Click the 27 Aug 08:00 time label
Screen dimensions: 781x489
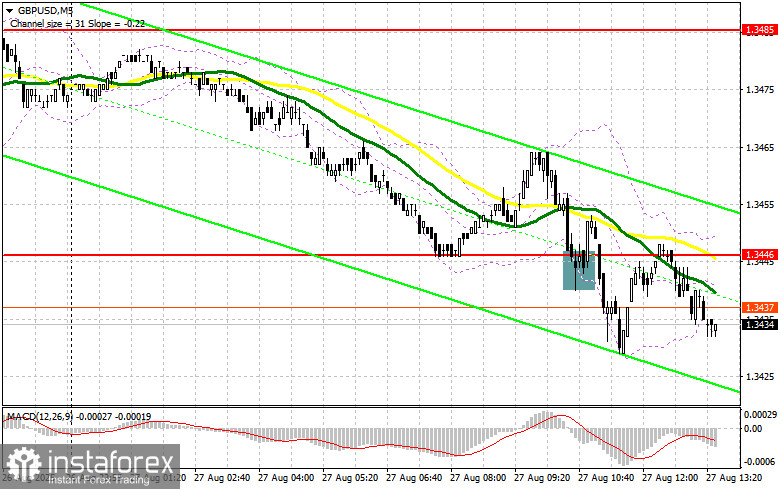[478, 478]
